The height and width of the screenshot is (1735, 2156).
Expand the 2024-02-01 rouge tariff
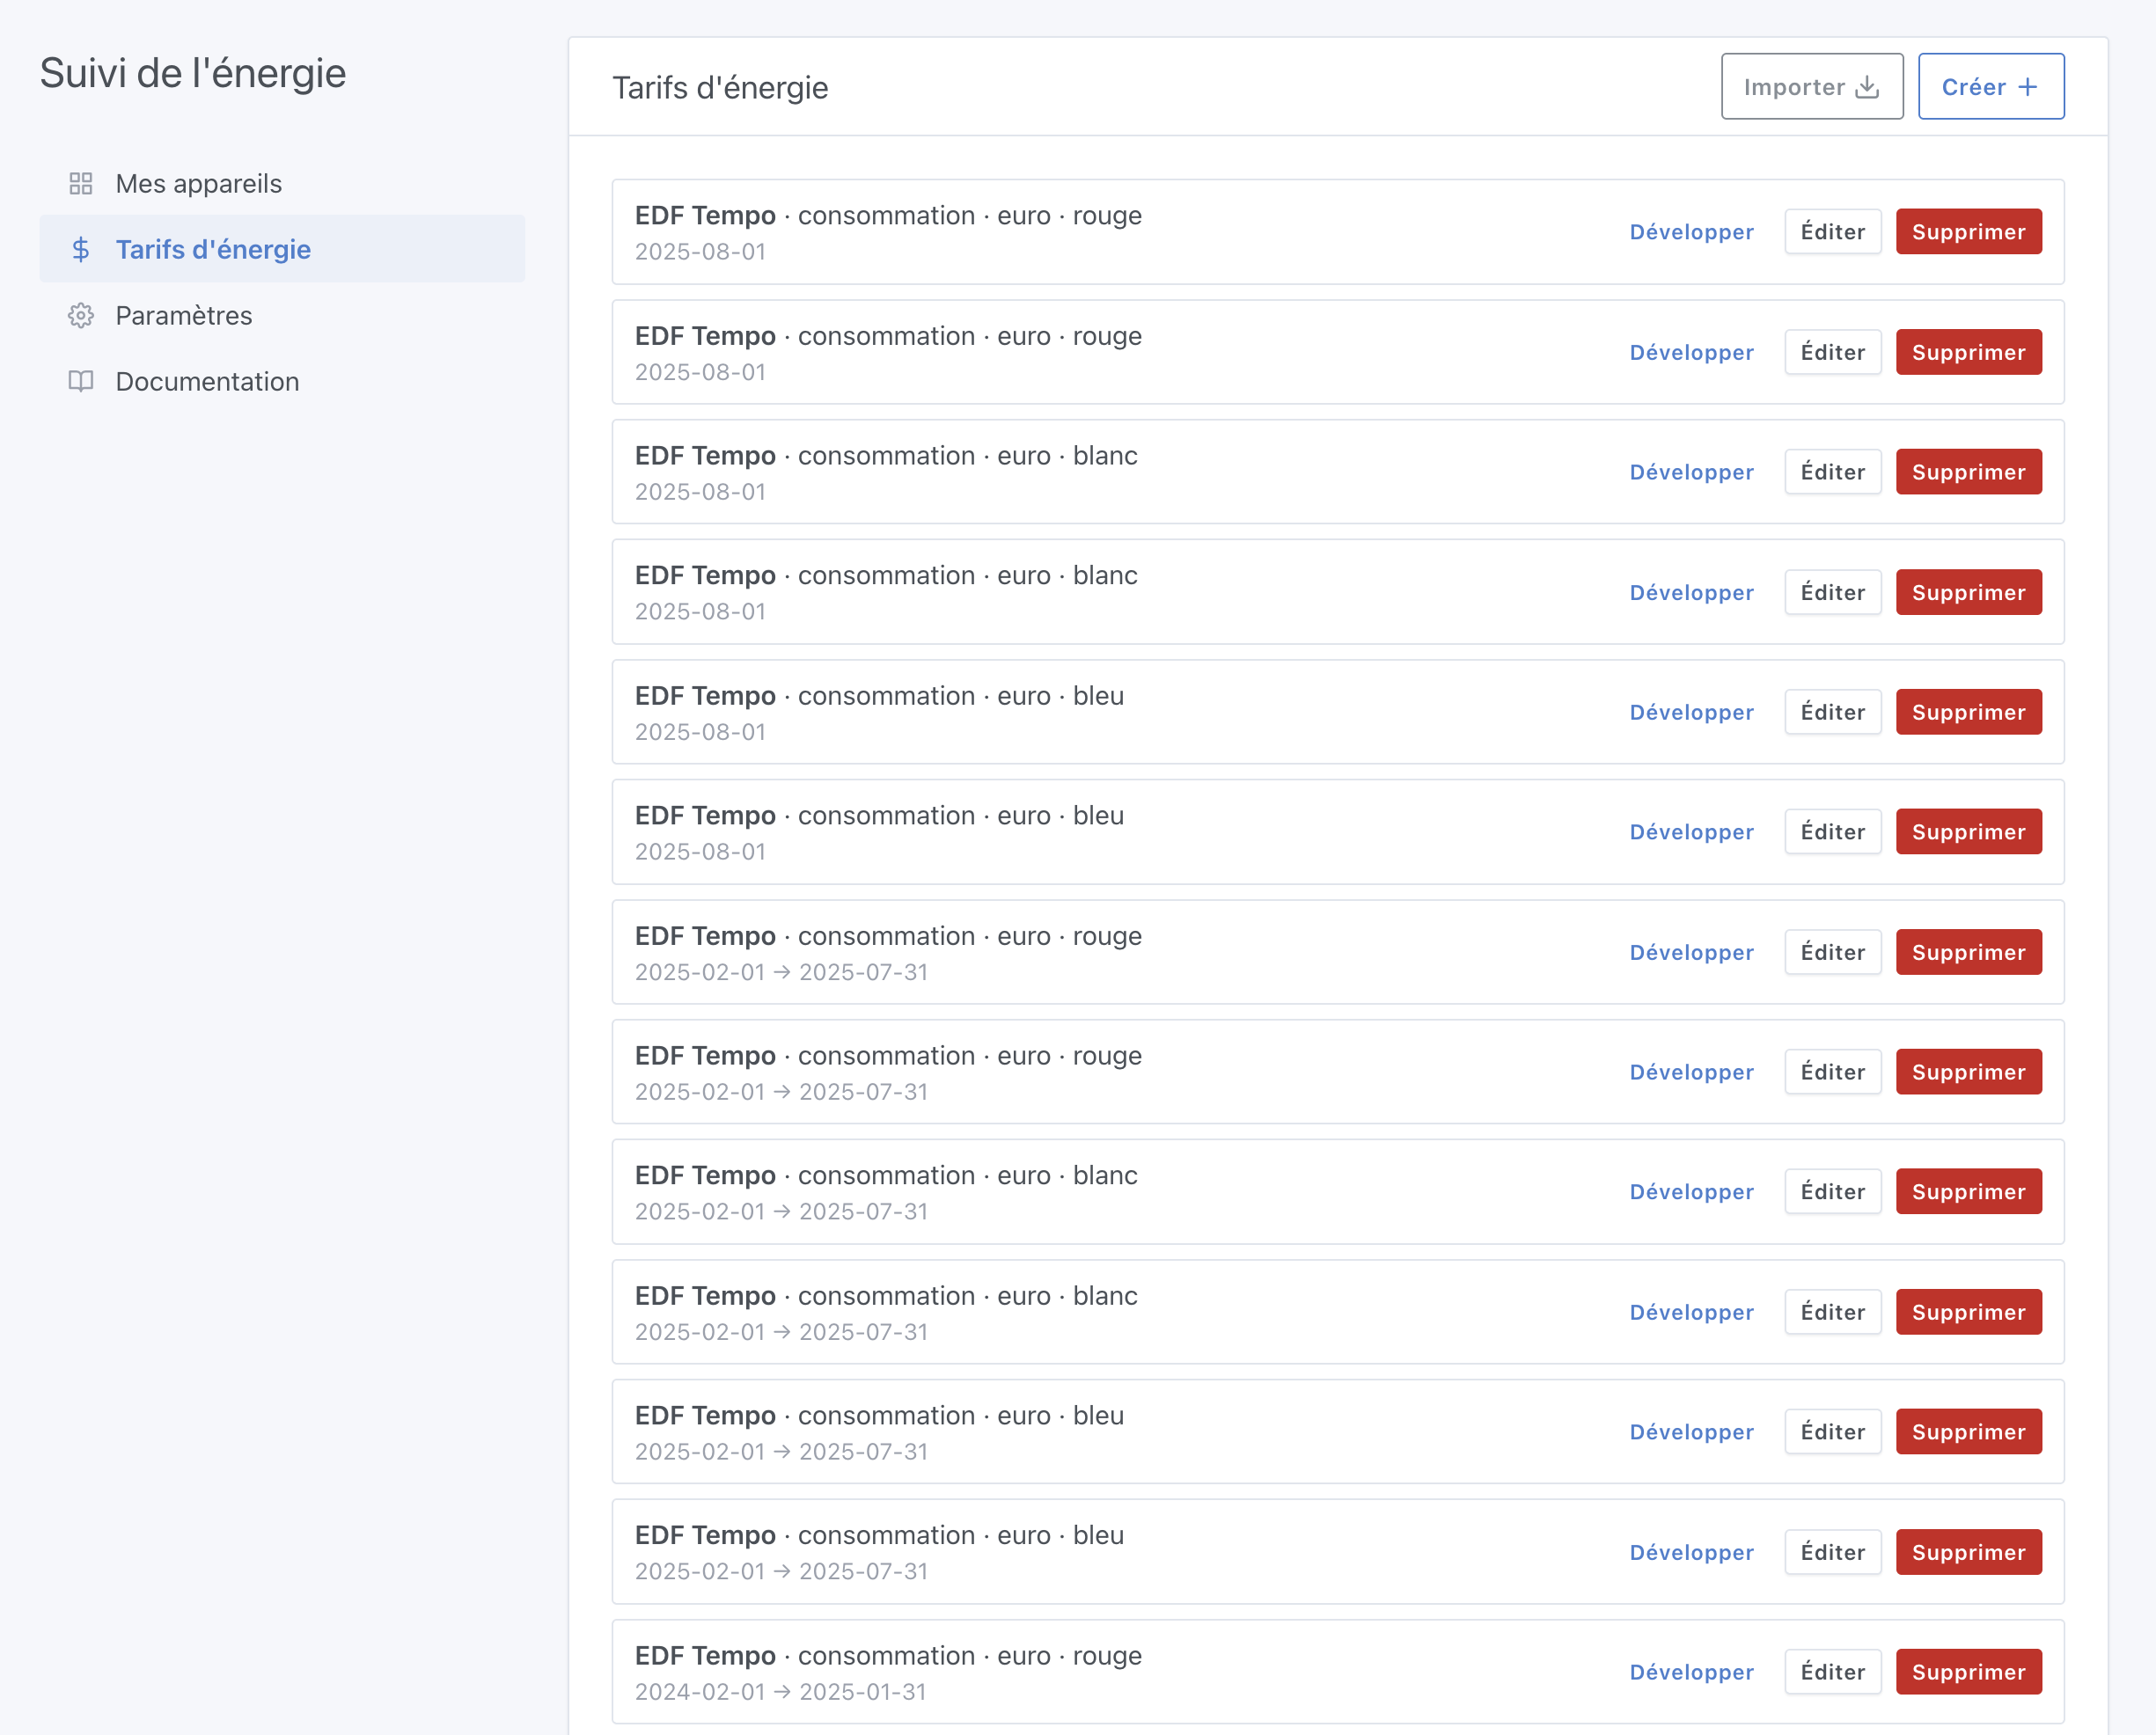pyautogui.click(x=1691, y=1672)
